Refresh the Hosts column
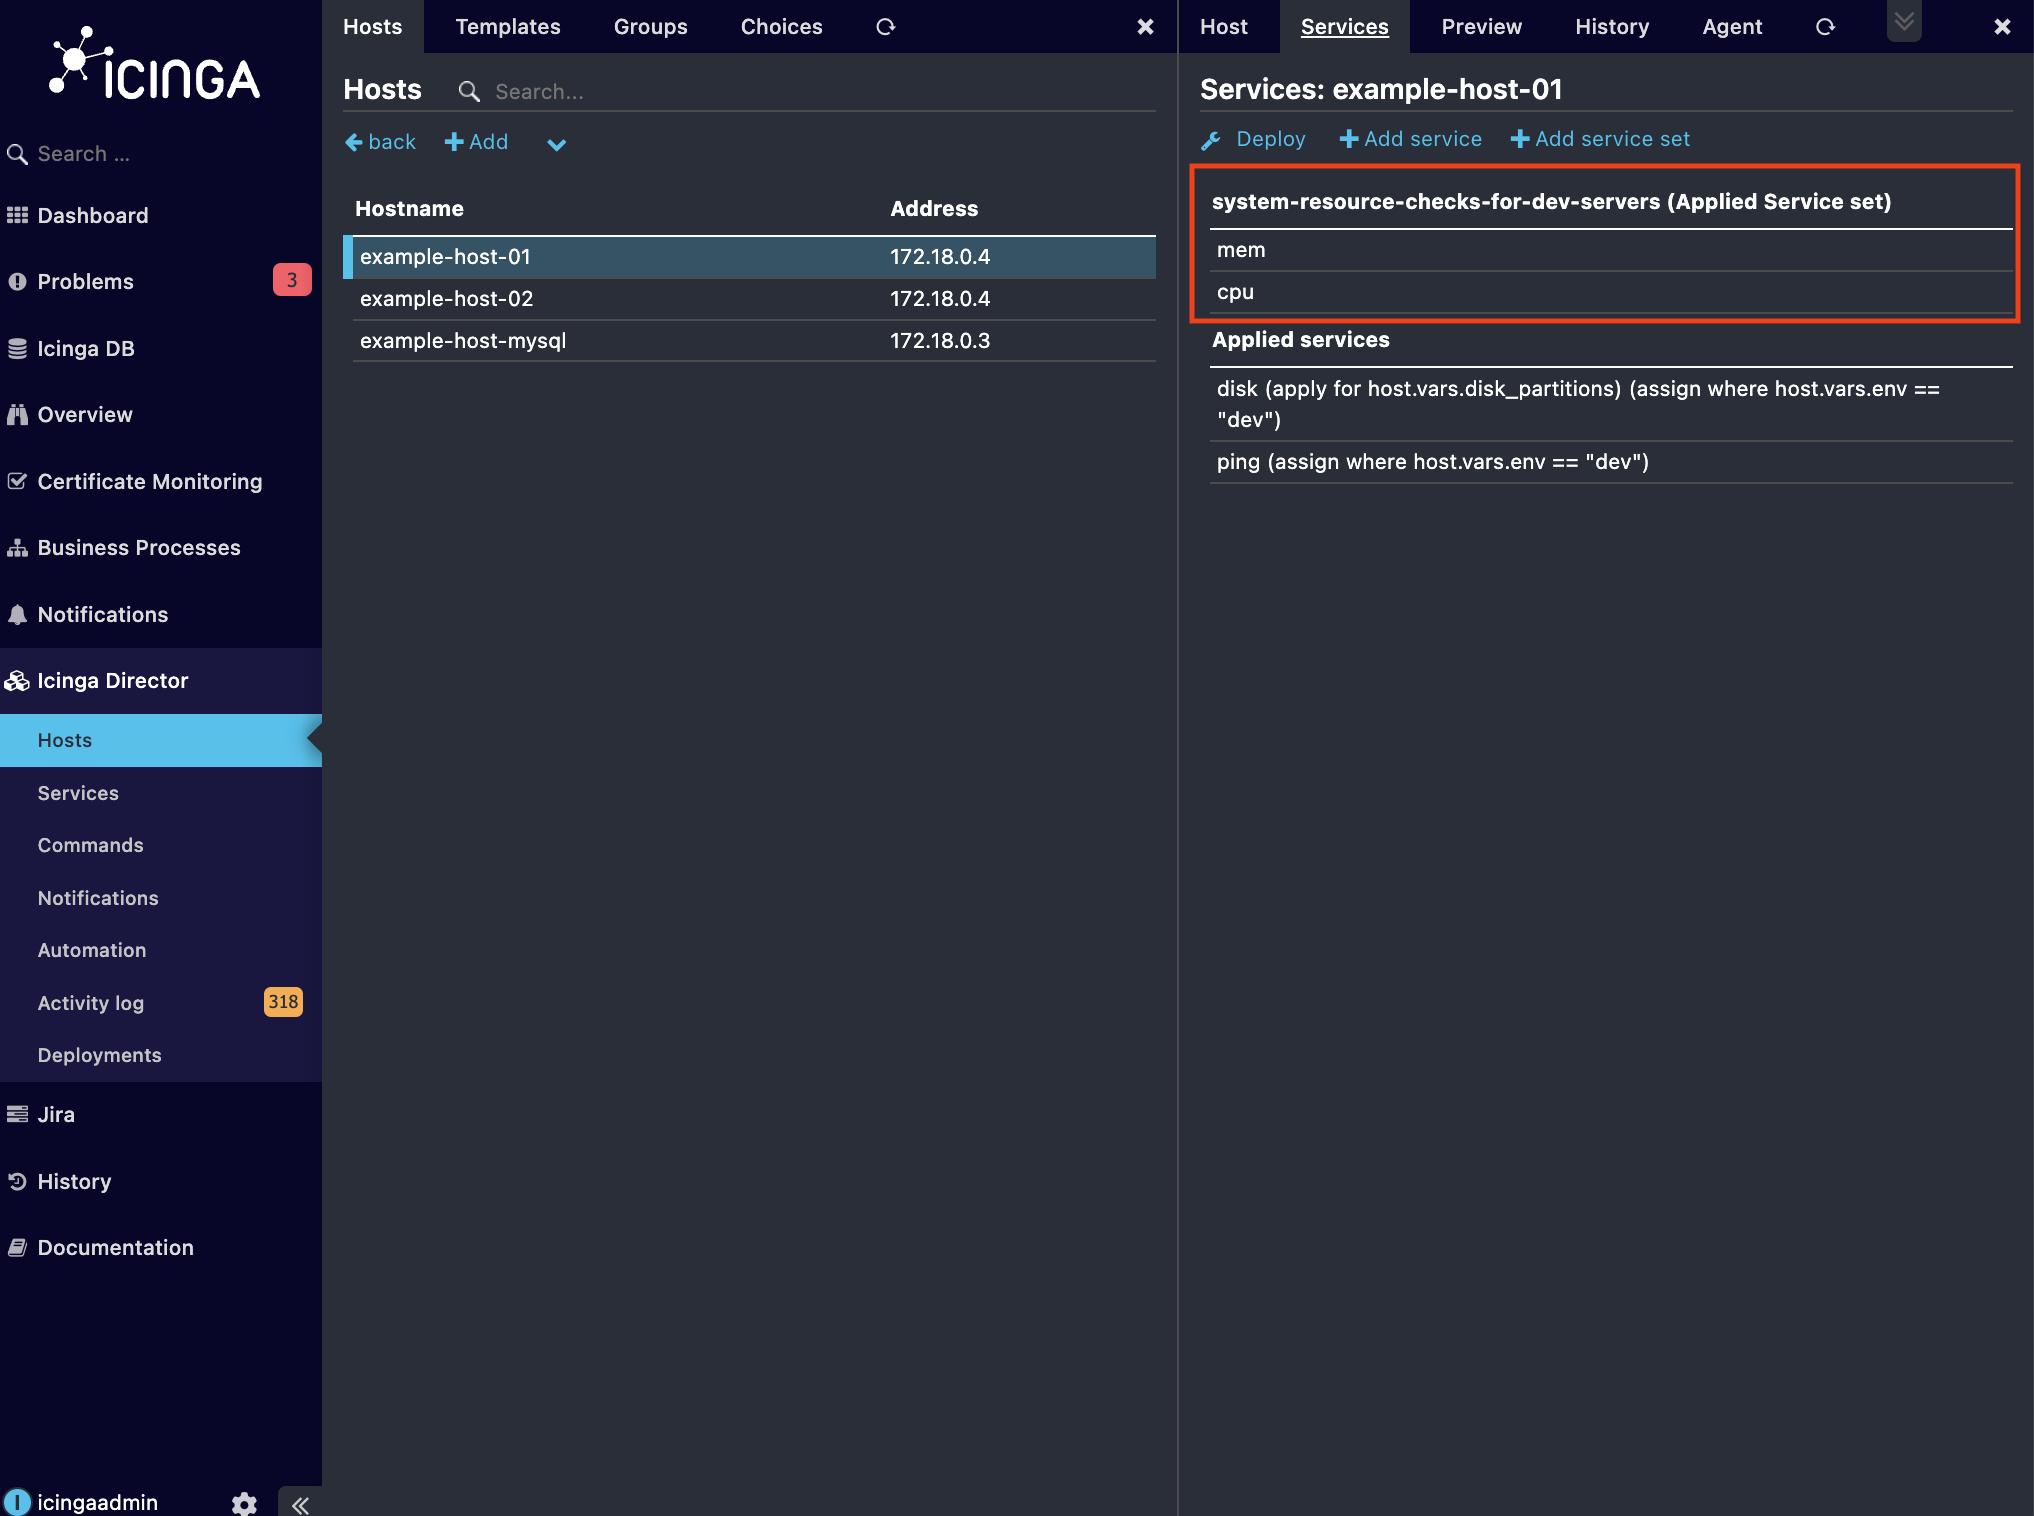This screenshot has height=1516, width=2034. pyautogui.click(x=885, y=27)
